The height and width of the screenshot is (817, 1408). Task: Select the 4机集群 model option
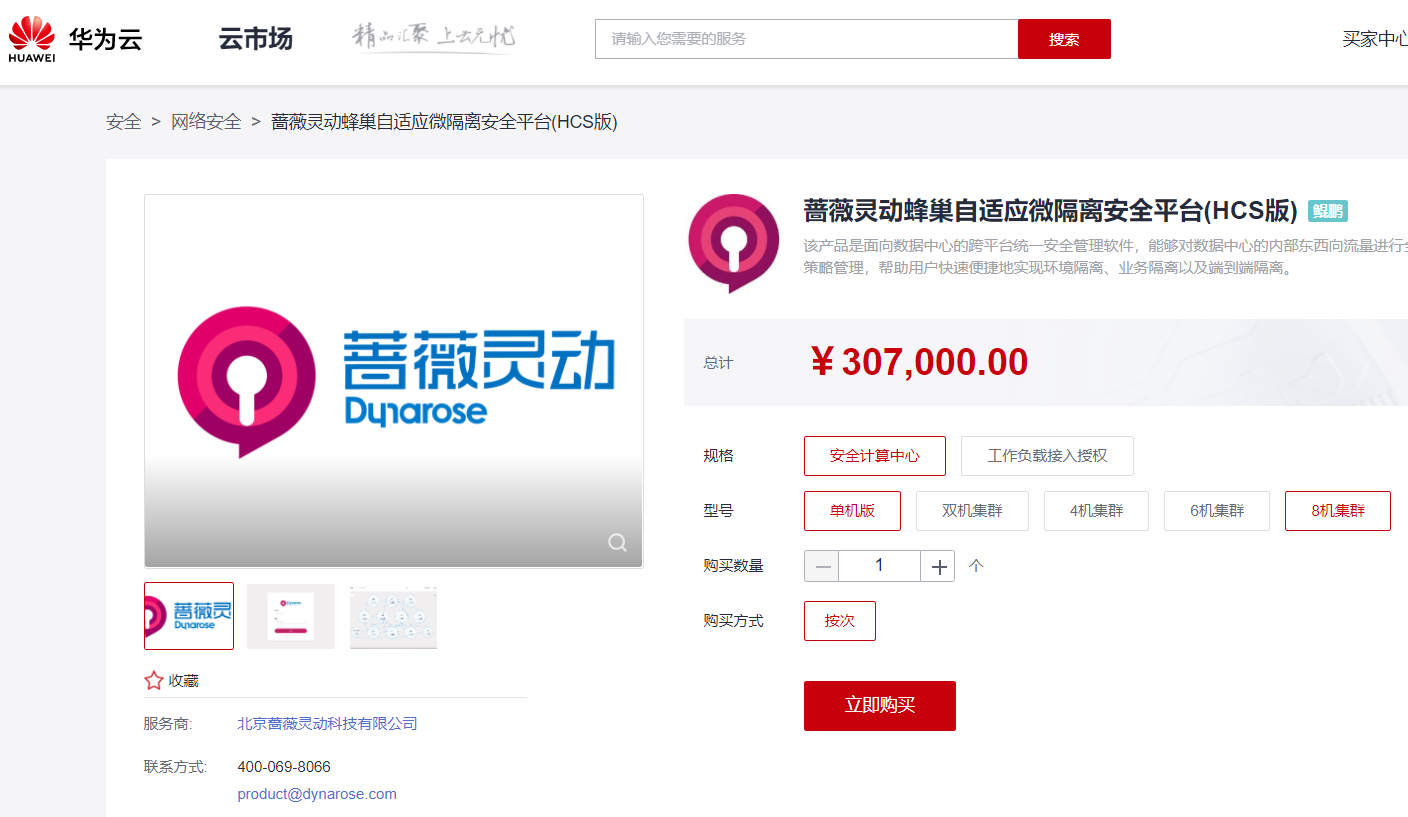(x=1096, y=511)
